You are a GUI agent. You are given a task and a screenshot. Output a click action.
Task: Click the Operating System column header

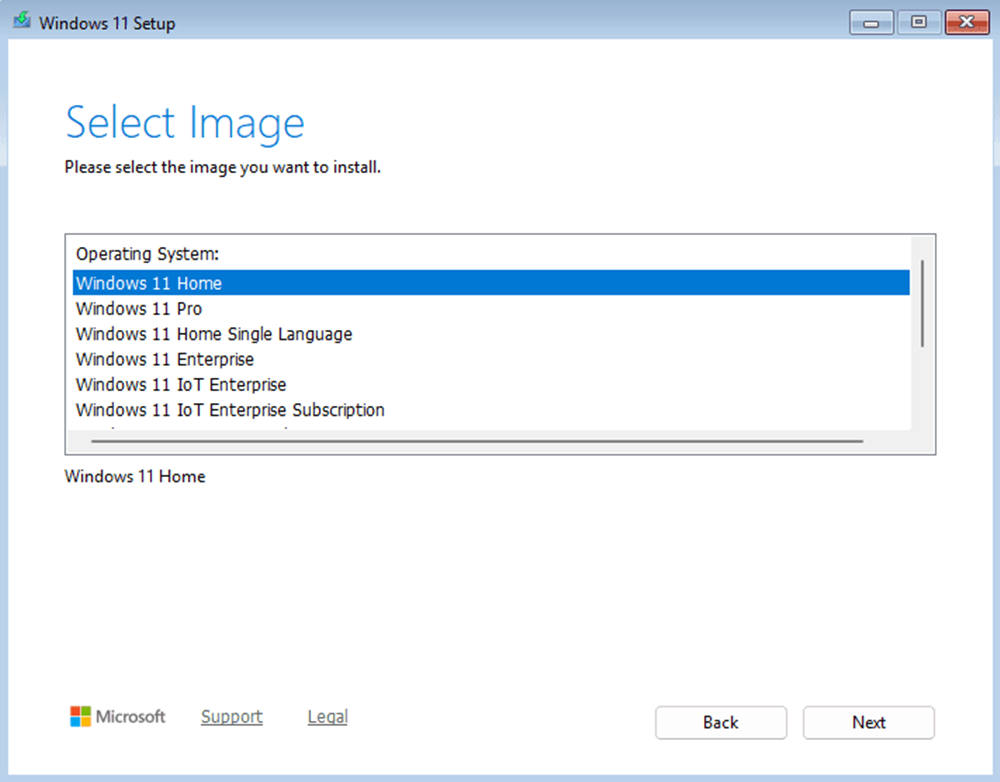click(x=147, y=254)
